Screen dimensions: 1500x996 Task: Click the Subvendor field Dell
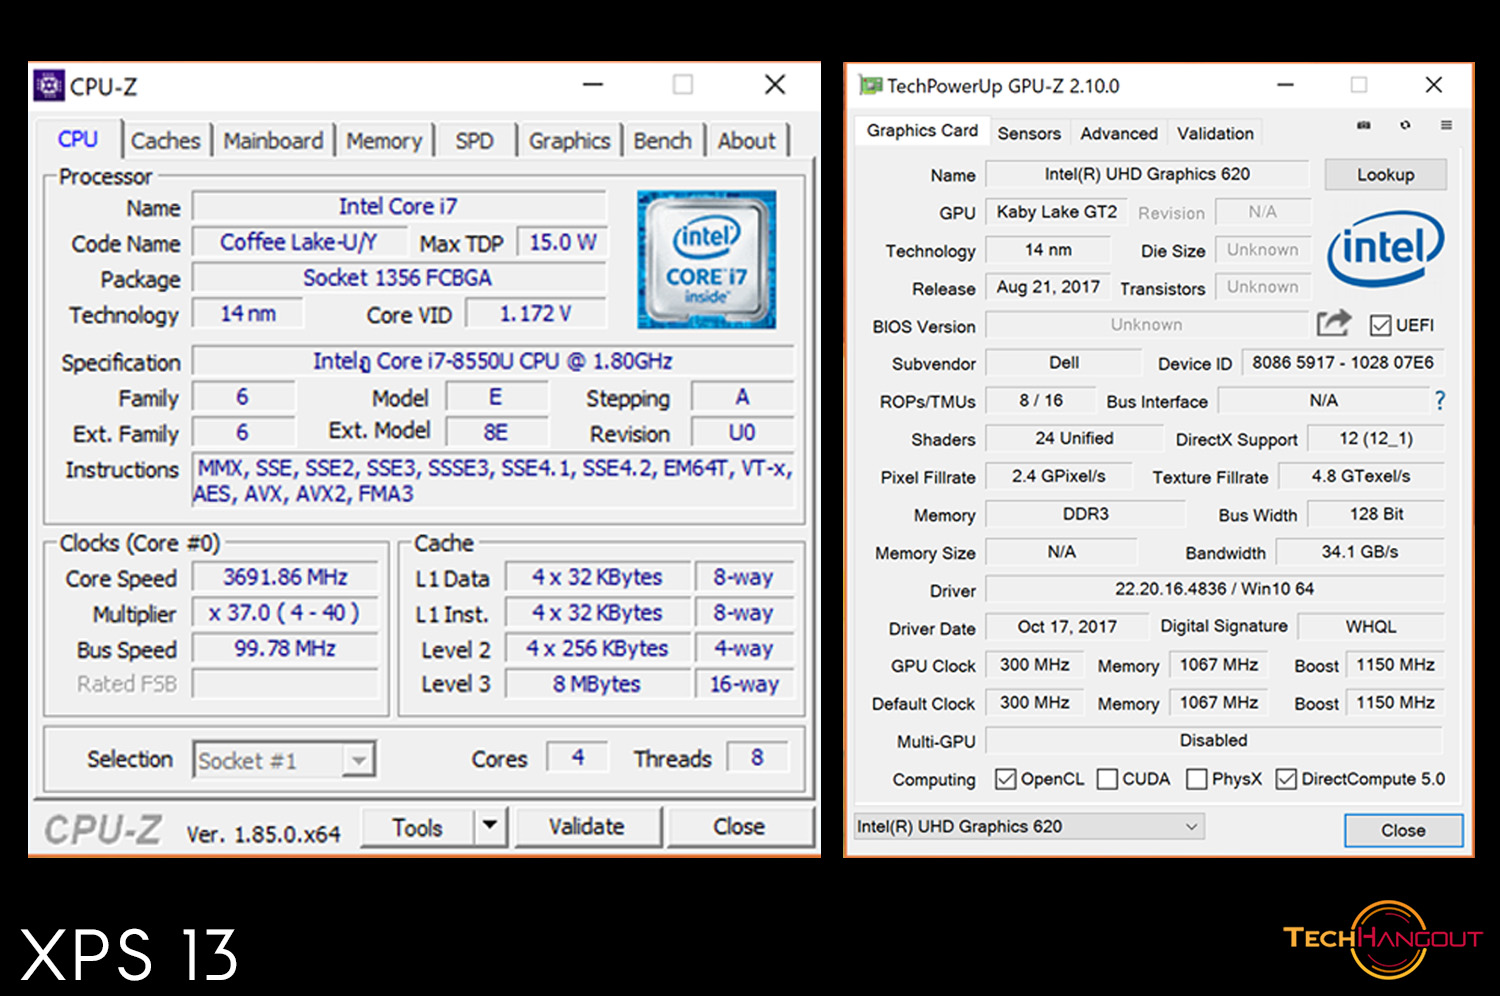point(1064,362)
